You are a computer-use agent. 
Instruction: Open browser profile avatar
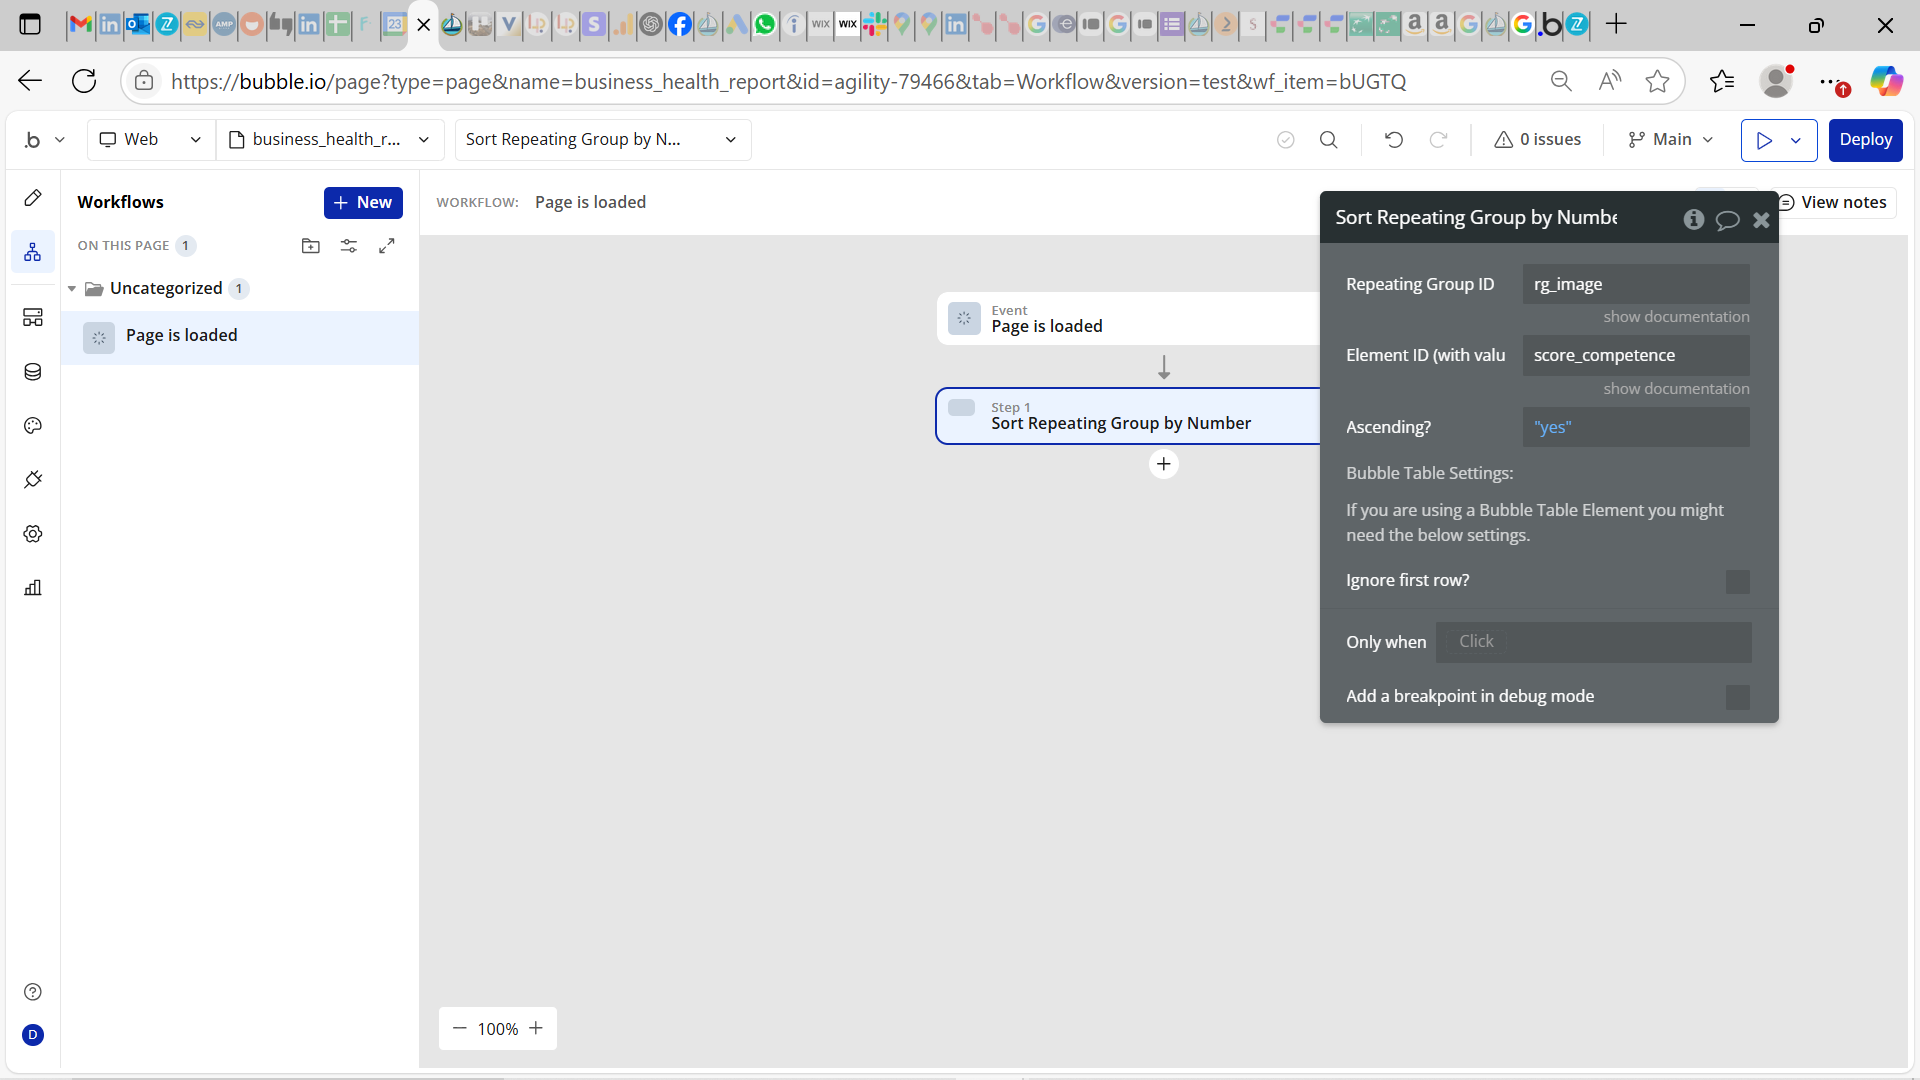pos(1776,81)
